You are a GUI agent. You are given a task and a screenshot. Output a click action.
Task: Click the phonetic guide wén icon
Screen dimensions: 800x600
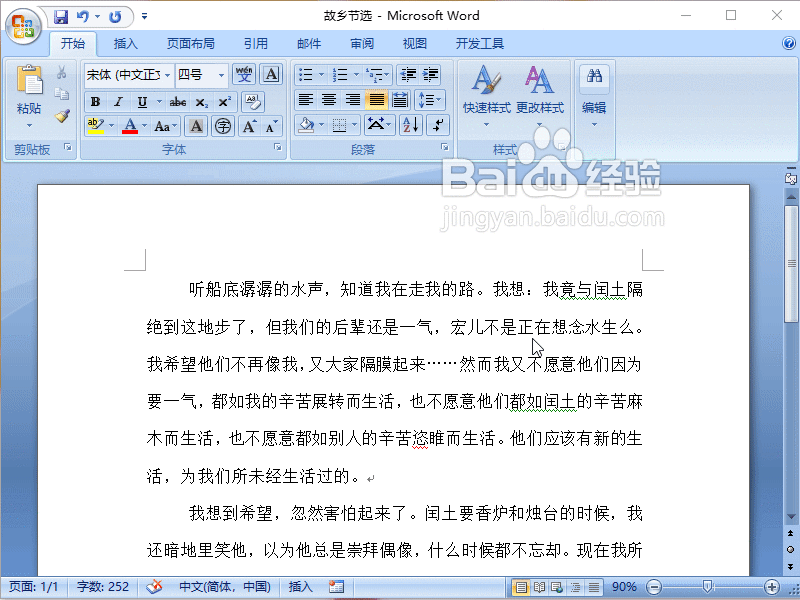pyautogui.click(x=244, y=74)
